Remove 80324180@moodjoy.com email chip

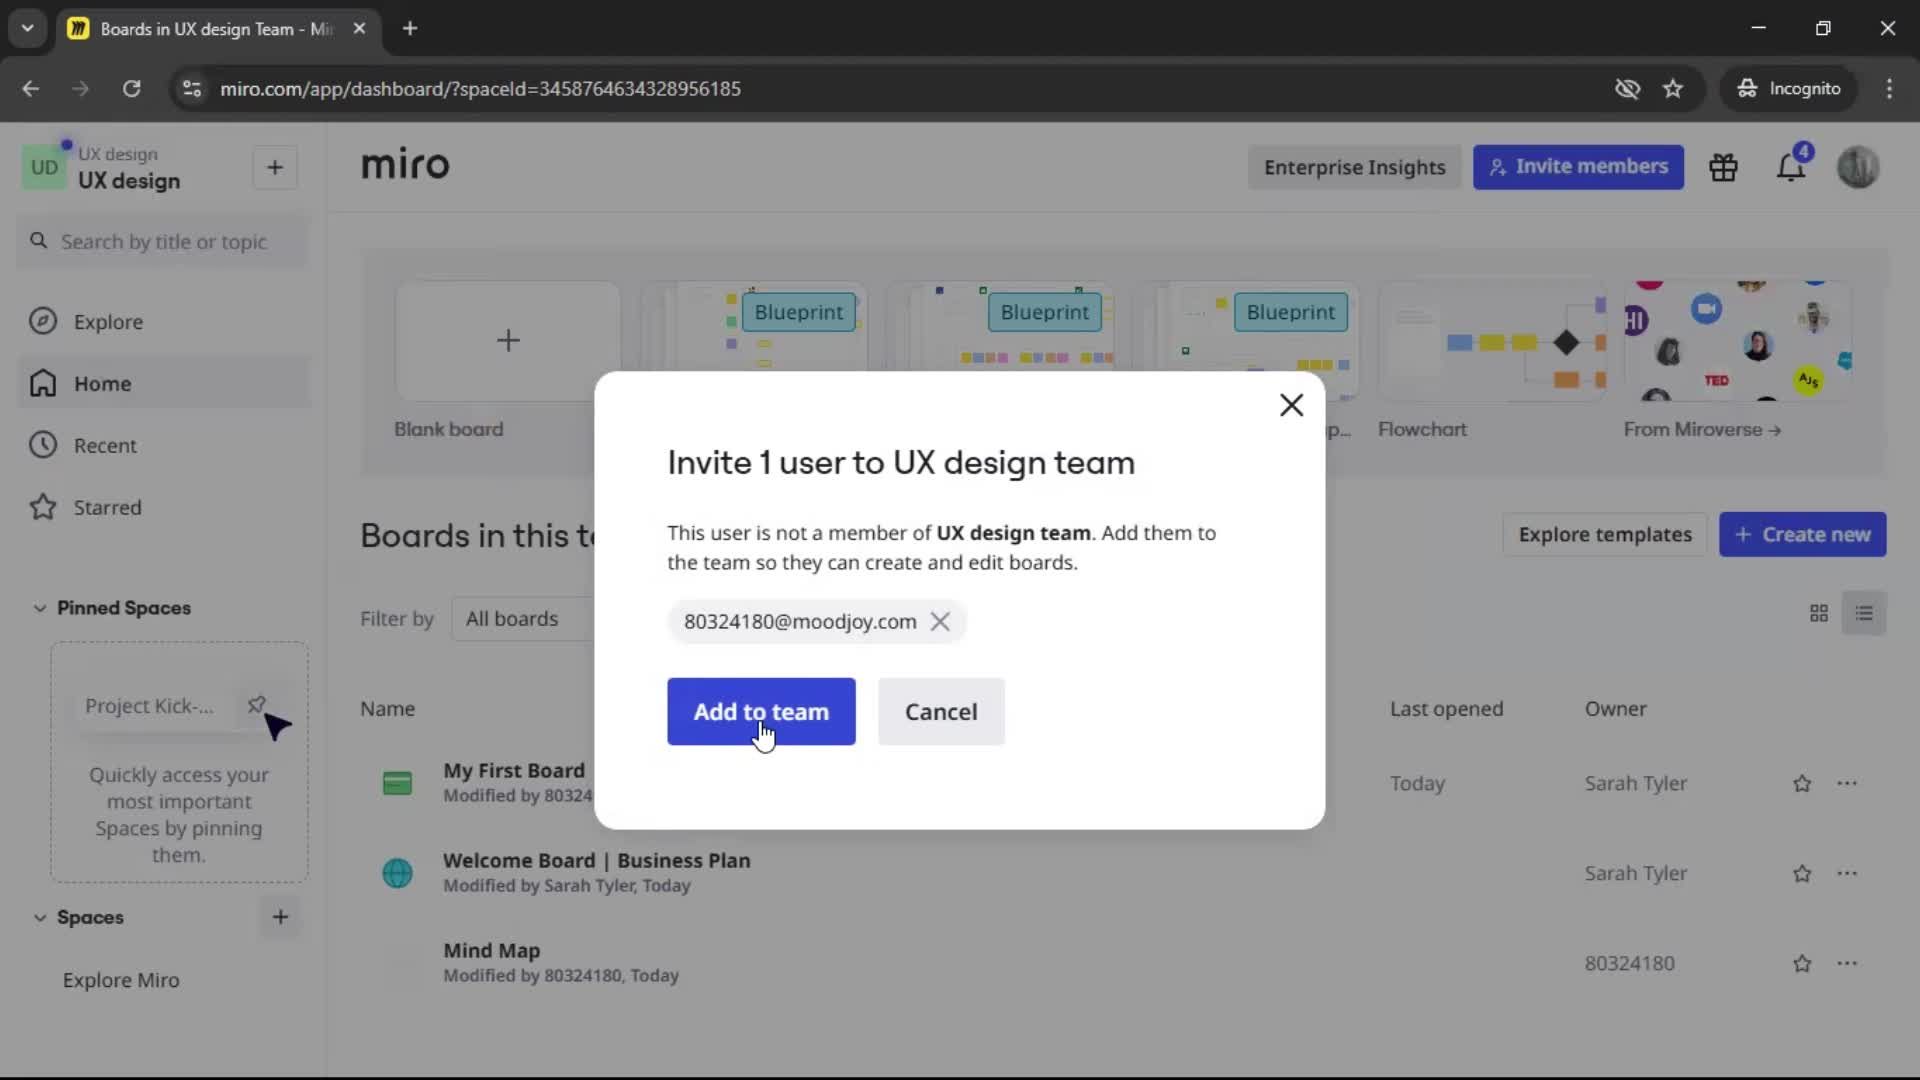[940, 621]
